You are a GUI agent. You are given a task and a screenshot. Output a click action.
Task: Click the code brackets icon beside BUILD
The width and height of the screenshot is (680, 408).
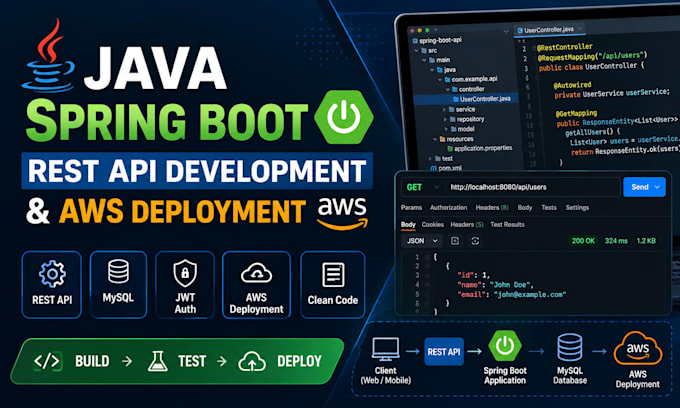[47, 361]
